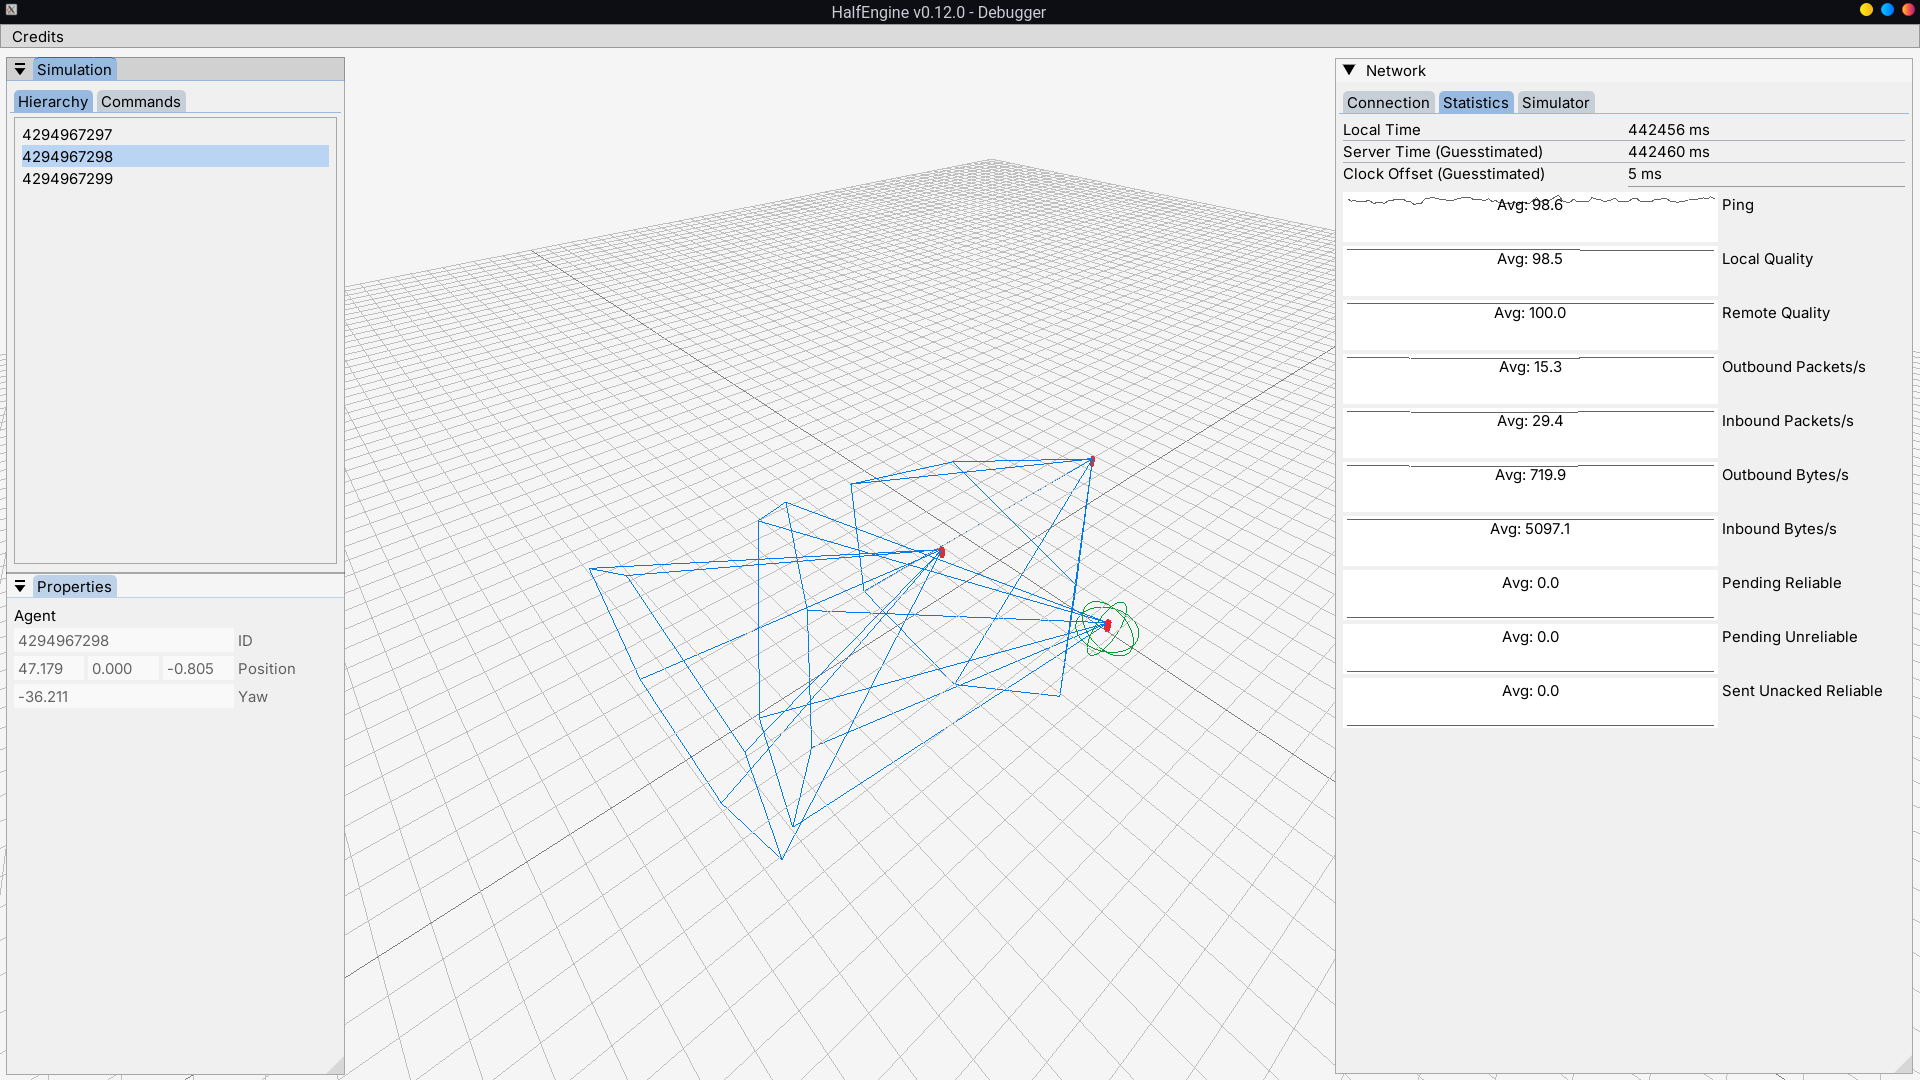Edit Position Z value -0.805
This screenshot has height=1080, width=1920.
(198, 669)
